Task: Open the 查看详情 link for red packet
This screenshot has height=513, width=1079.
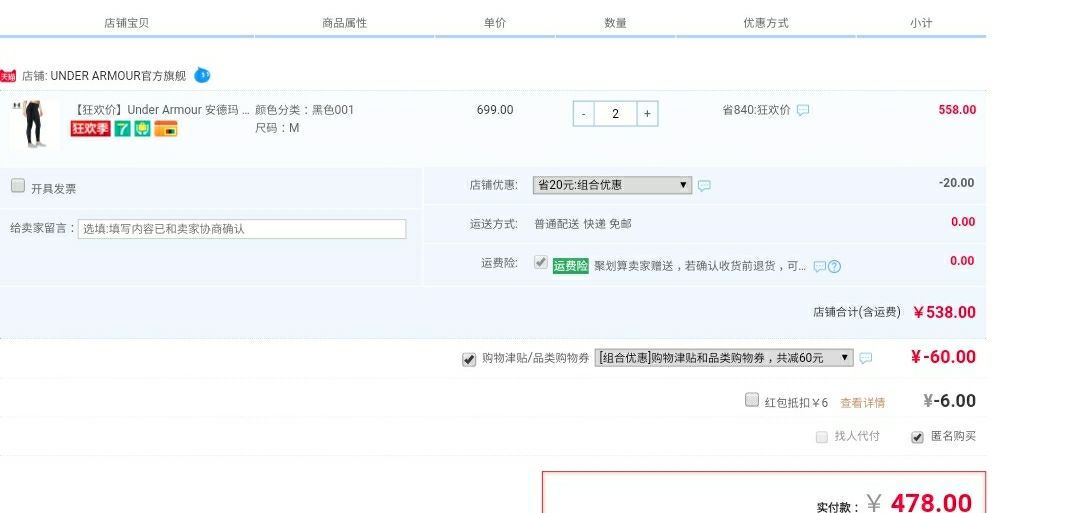Action: coord(862,403)
